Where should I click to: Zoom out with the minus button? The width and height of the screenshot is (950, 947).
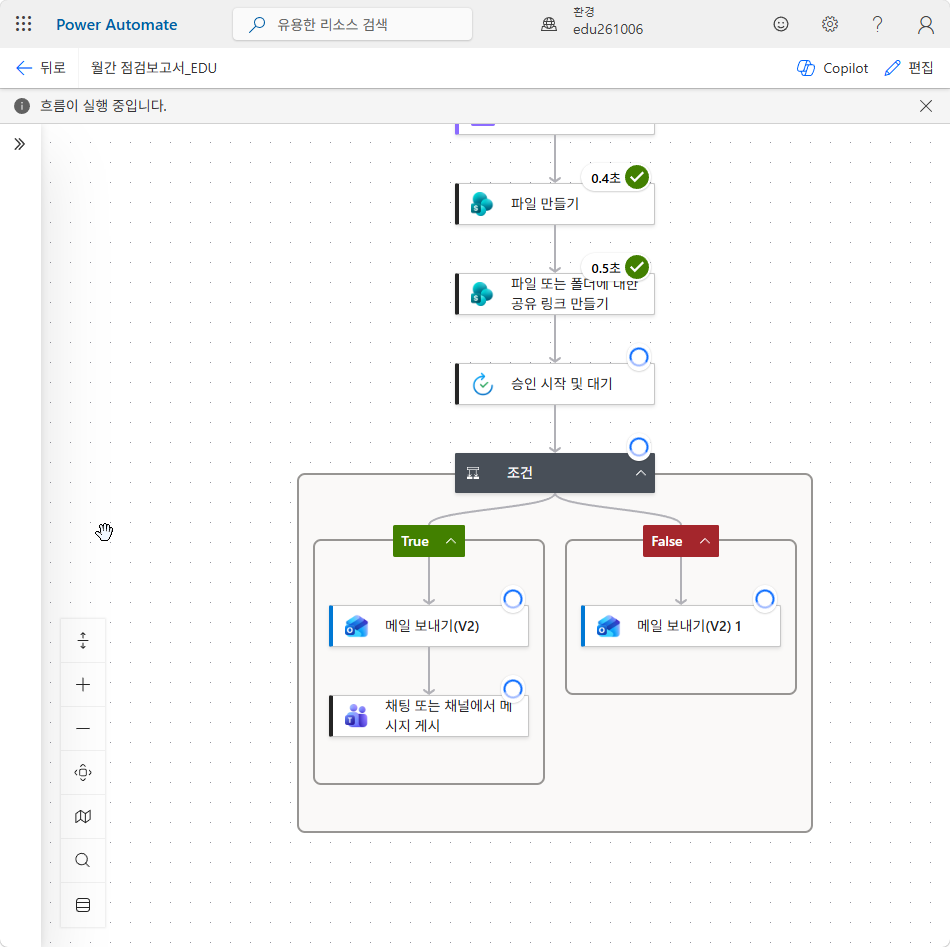tap(83, 728)
